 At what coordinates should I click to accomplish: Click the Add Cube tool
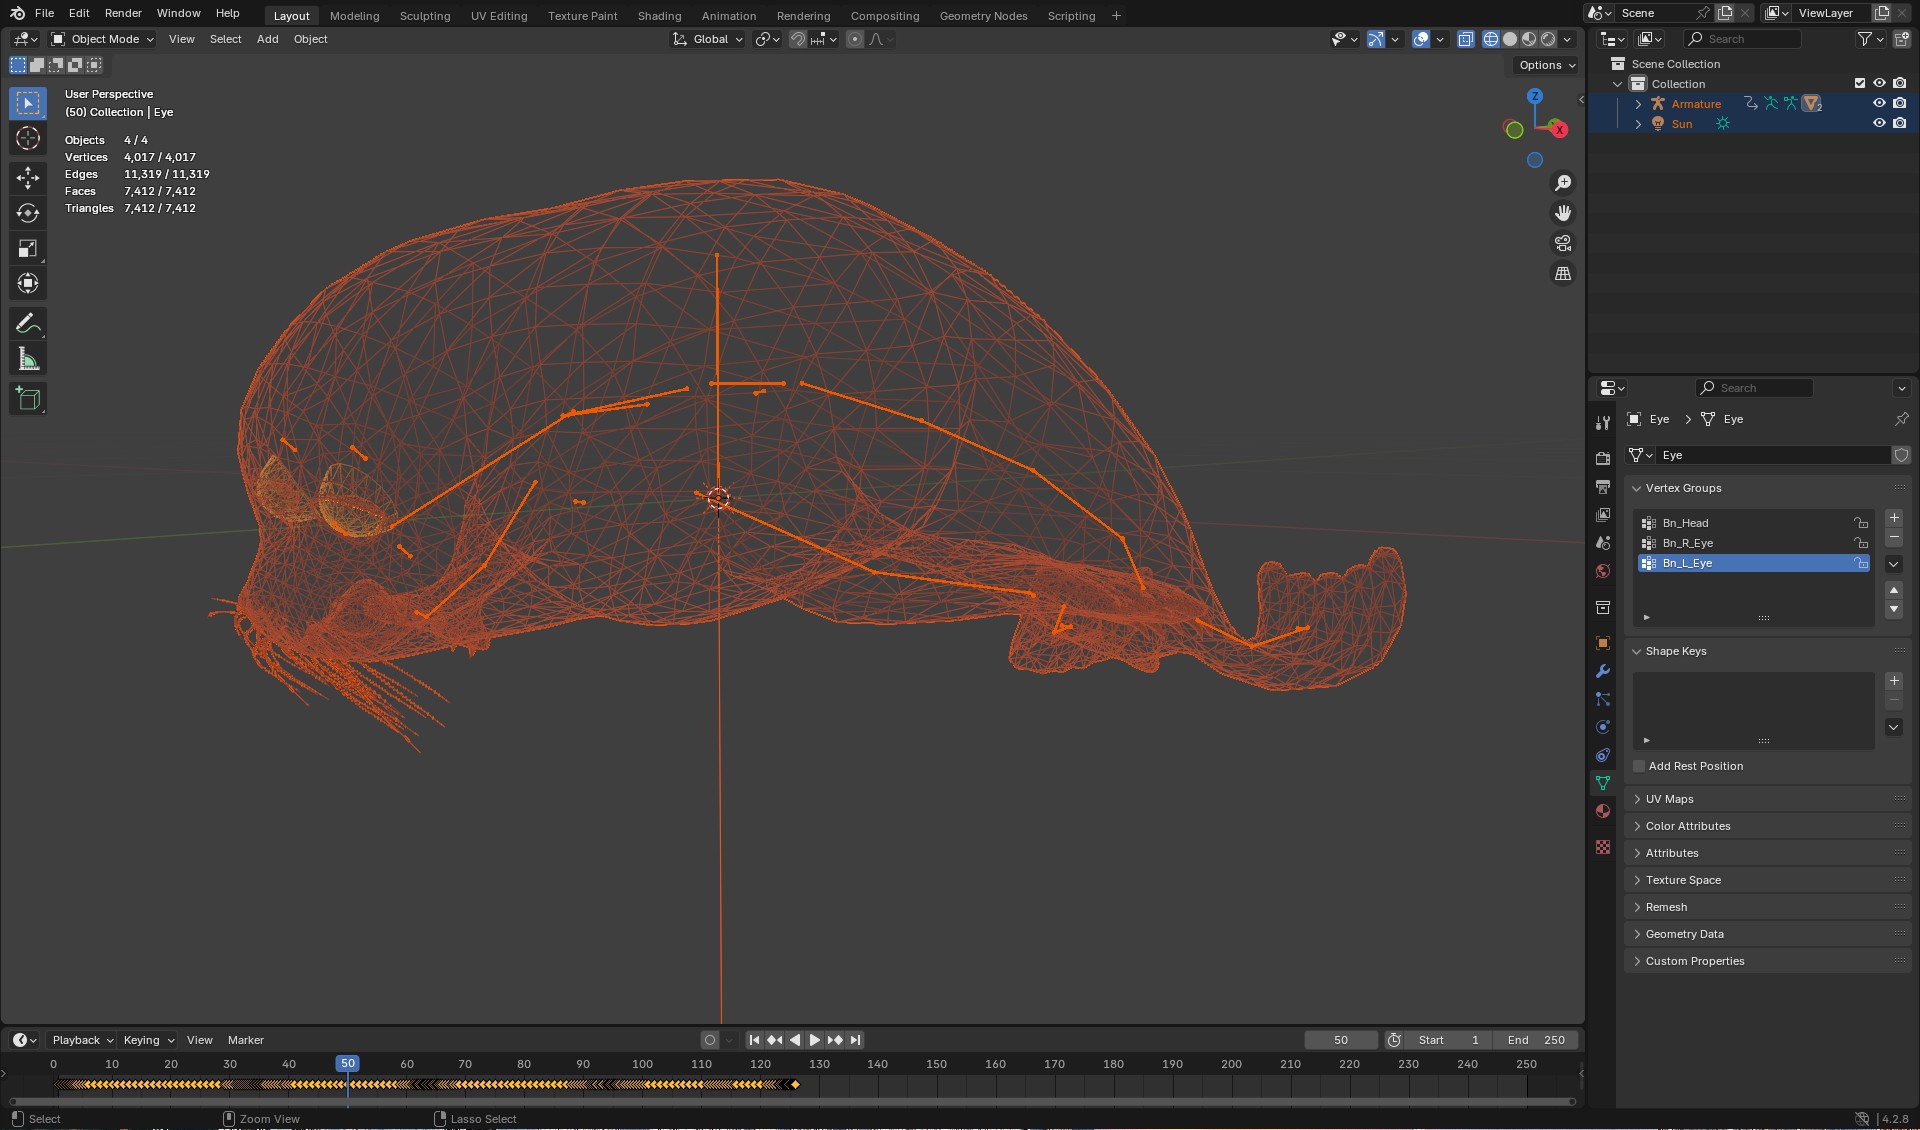(28, 398)
